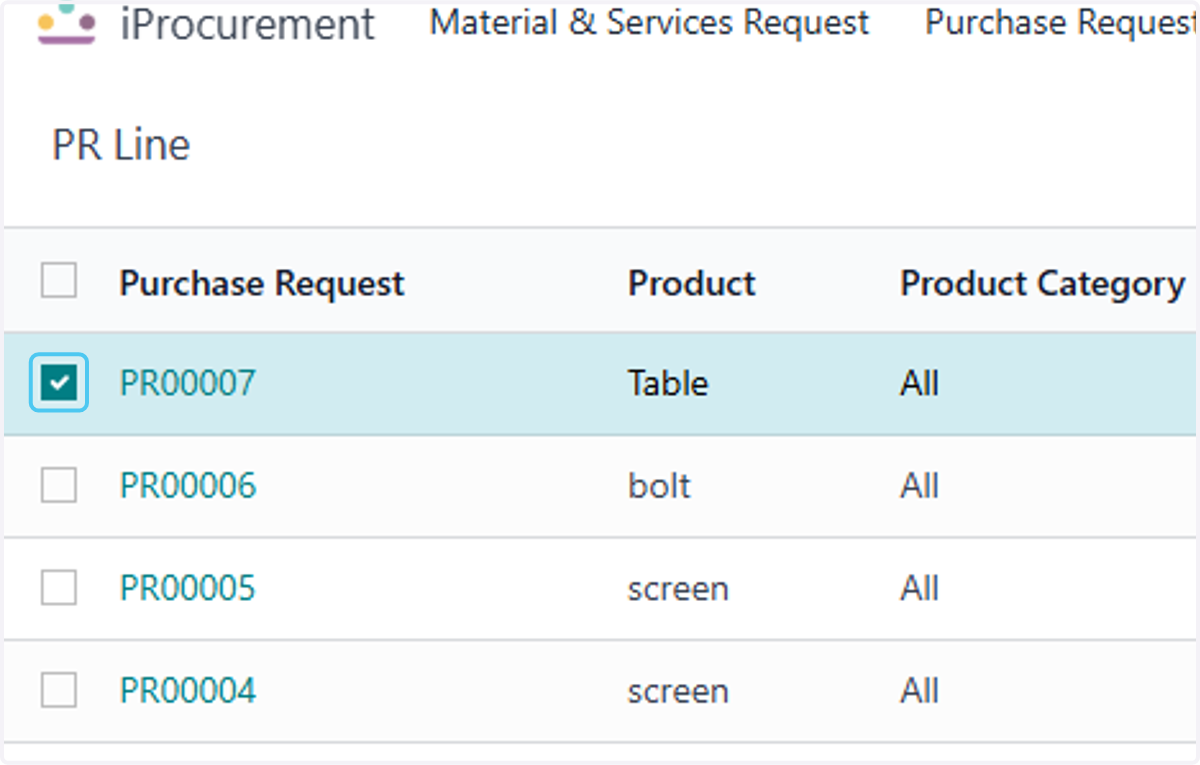The height and width of the screenshot is (765, 1200).
Task: Open purchase request PR00006
Action: (188, 486)
